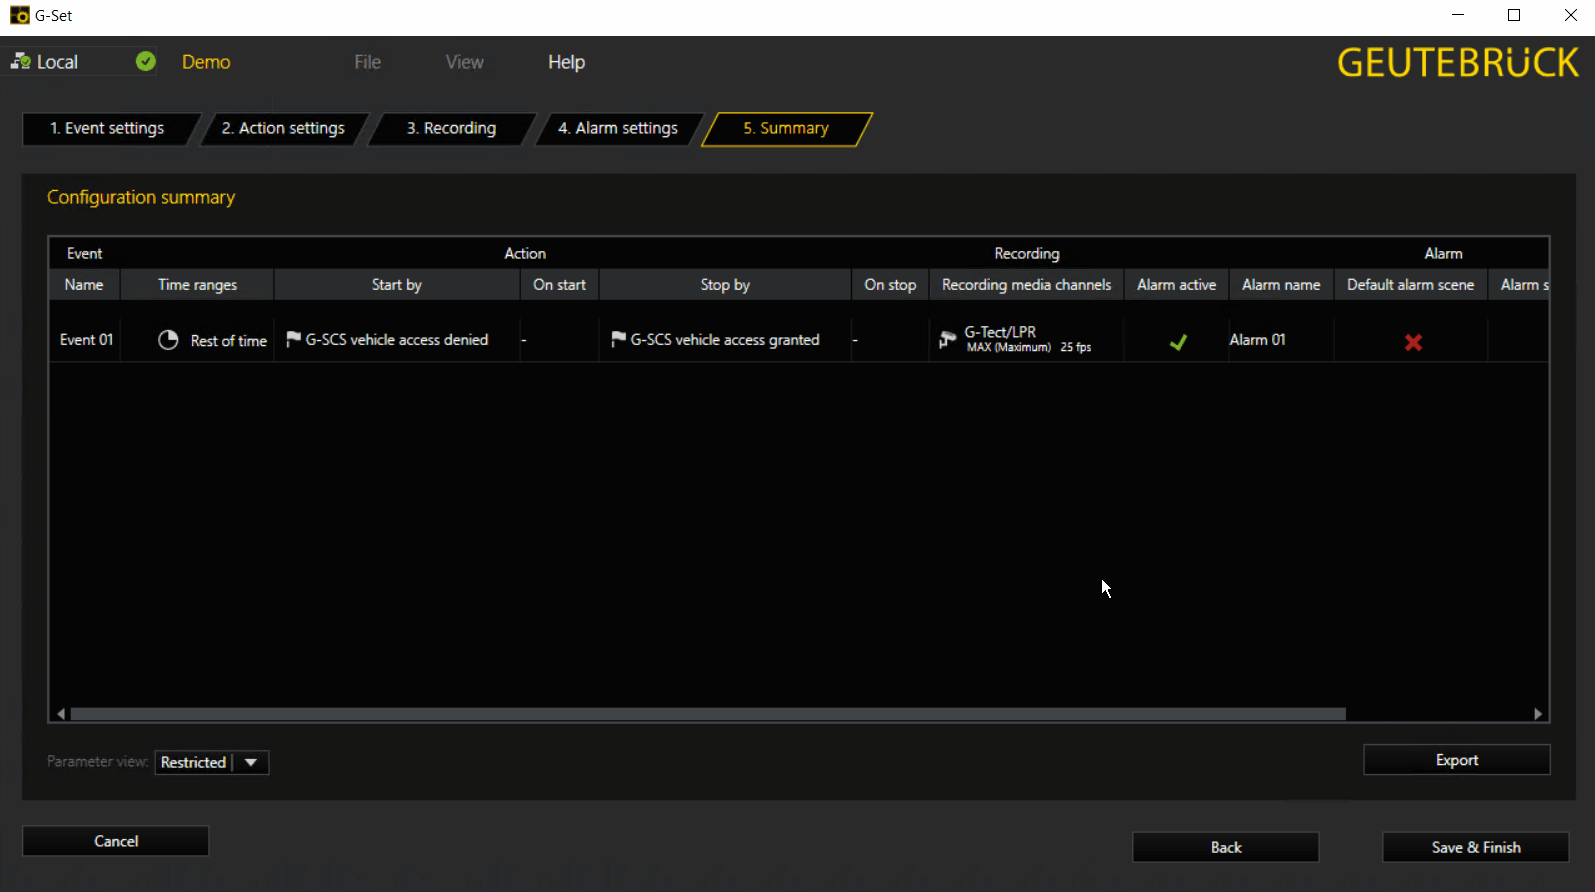Image resolution: width=1595 pixels, height=892 pixels.
Task: Click the Demo label
Action: (206, 62)
